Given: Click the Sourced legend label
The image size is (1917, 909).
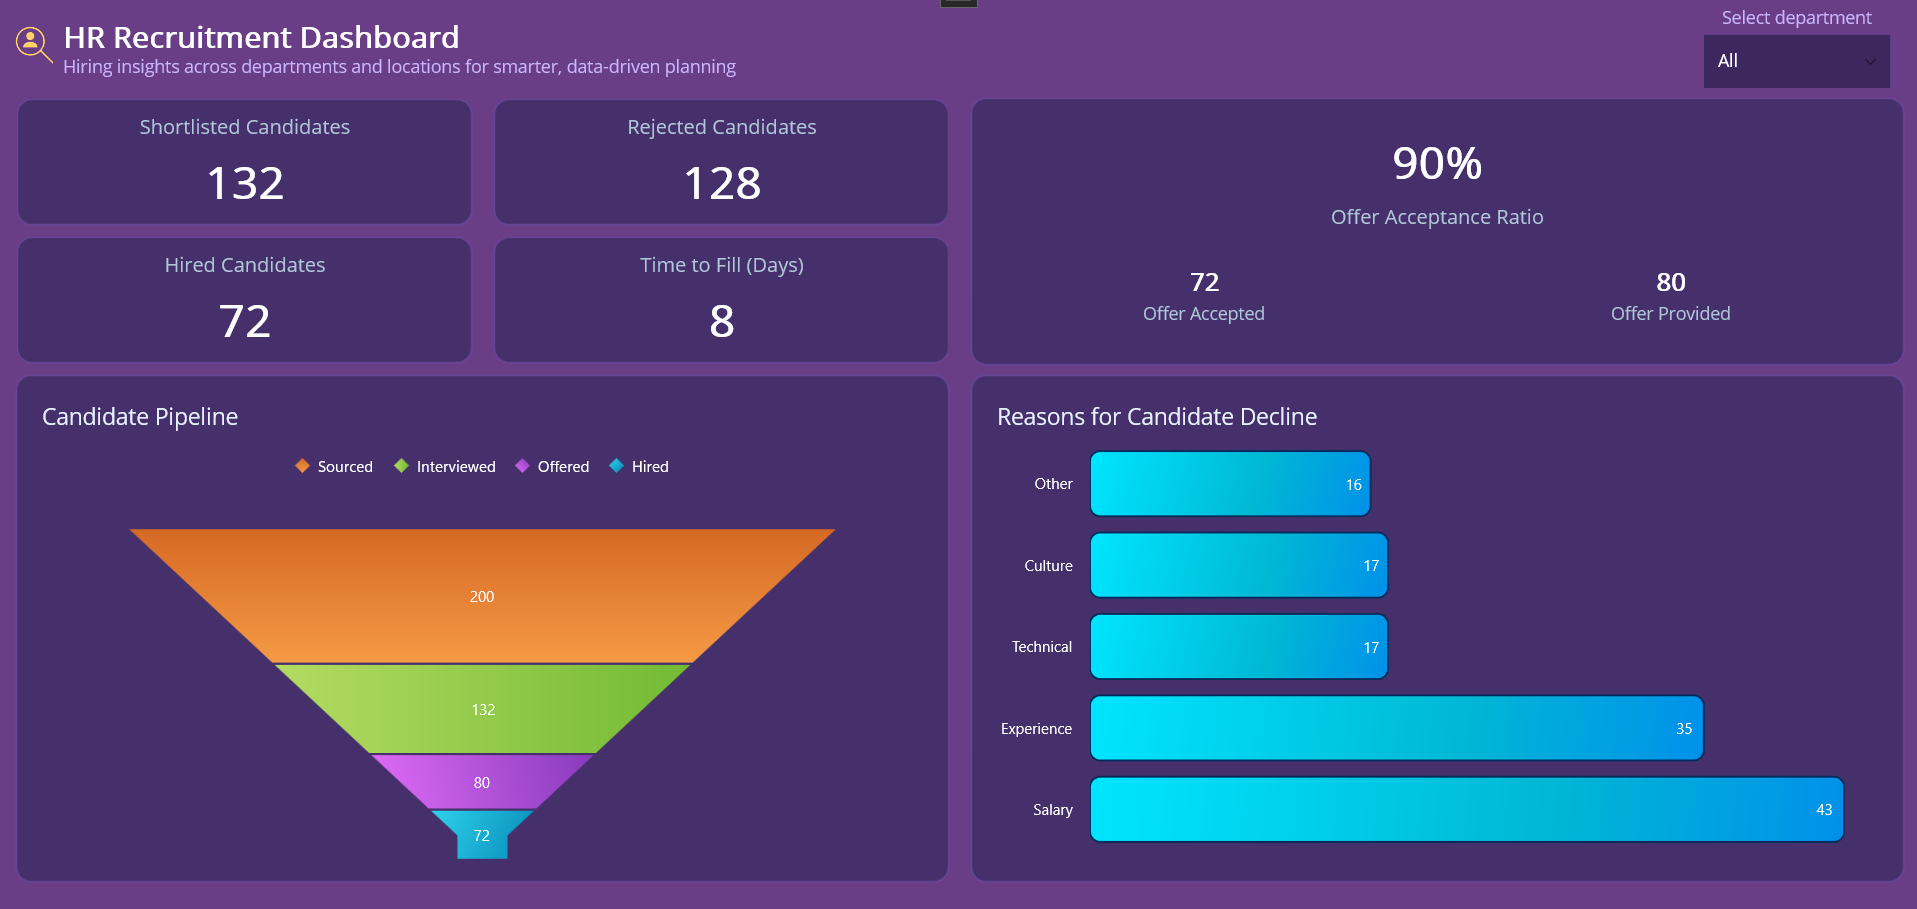Looking at the screenshot, I should 345,467.
